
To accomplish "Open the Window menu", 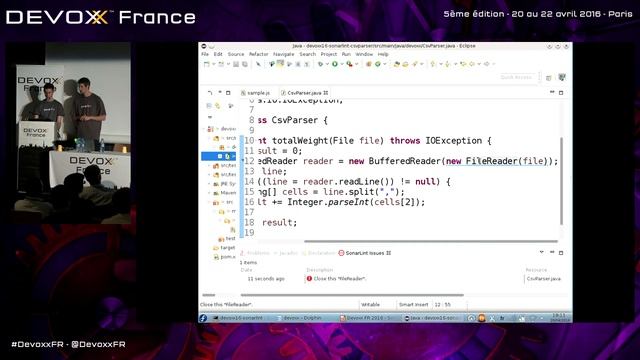I will point(364,54).
